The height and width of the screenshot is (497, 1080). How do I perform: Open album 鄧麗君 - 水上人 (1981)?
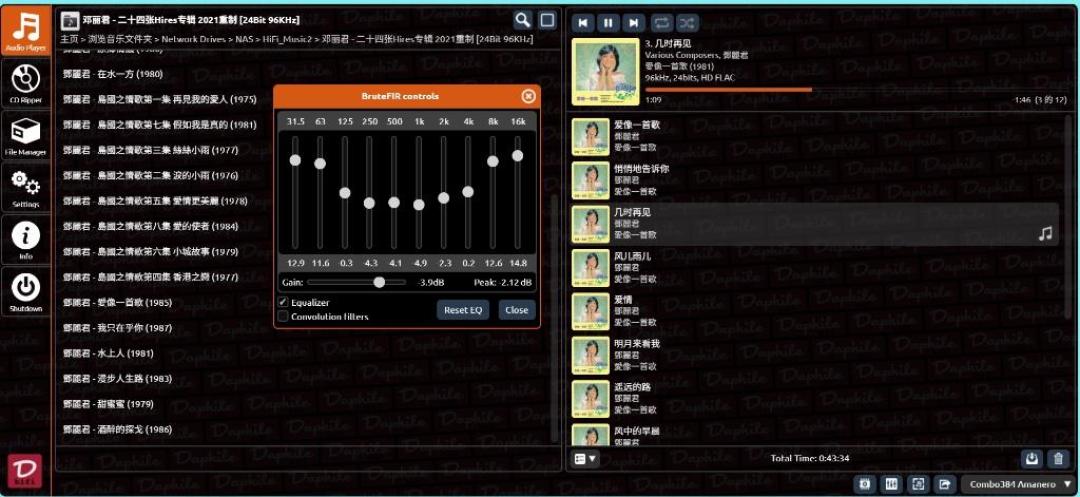(x=107, y=353)
